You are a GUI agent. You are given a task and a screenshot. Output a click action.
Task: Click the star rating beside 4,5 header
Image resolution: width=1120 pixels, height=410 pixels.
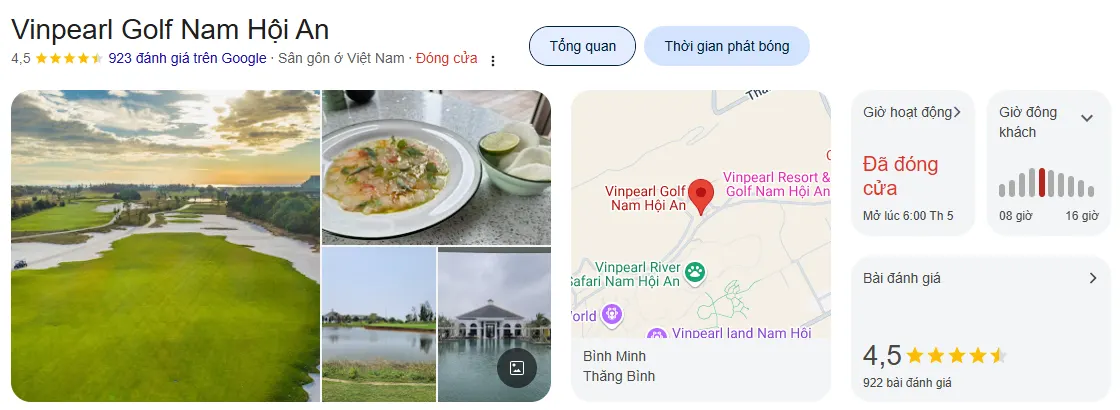point(69,59)
